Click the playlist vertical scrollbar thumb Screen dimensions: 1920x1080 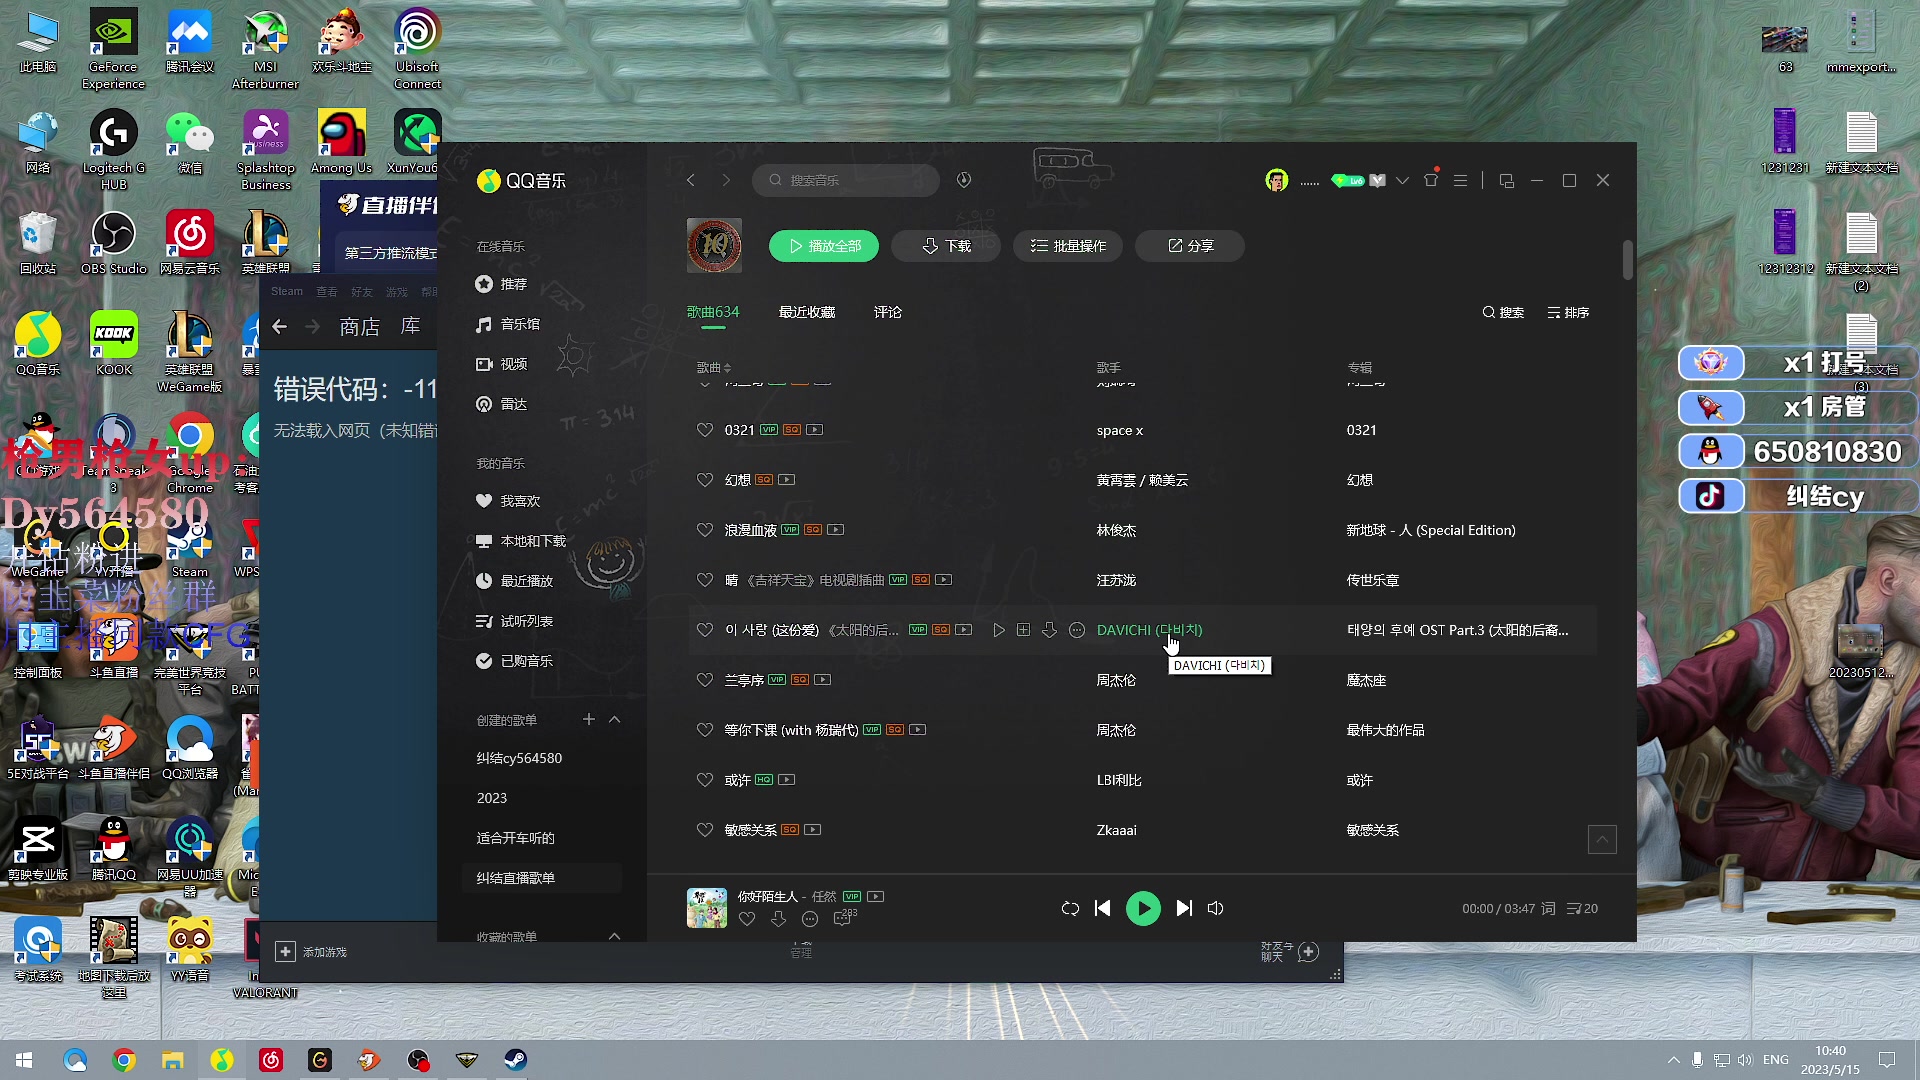(x=1628, y=260)
